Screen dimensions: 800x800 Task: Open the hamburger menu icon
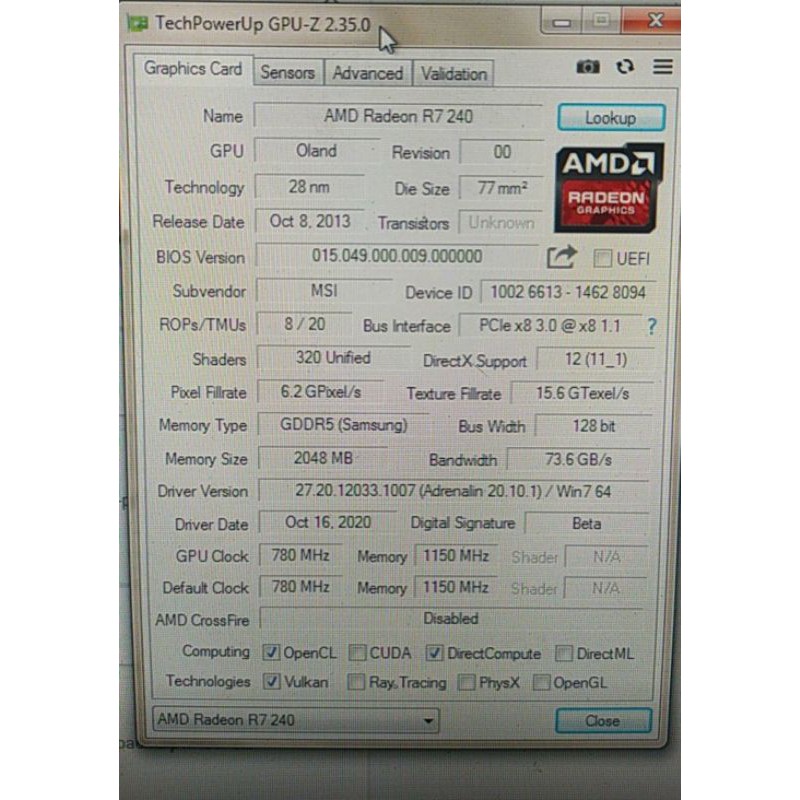[x=663, y=66]
